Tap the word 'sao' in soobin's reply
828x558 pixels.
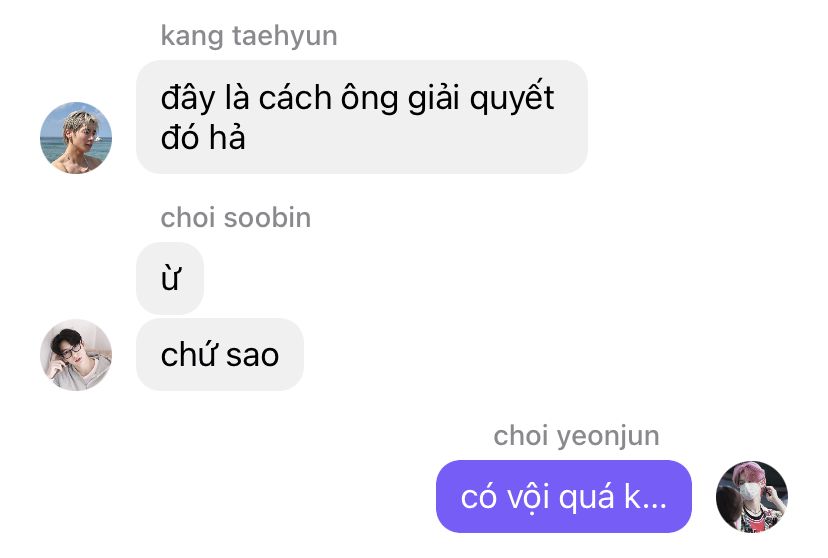point(252,355)
